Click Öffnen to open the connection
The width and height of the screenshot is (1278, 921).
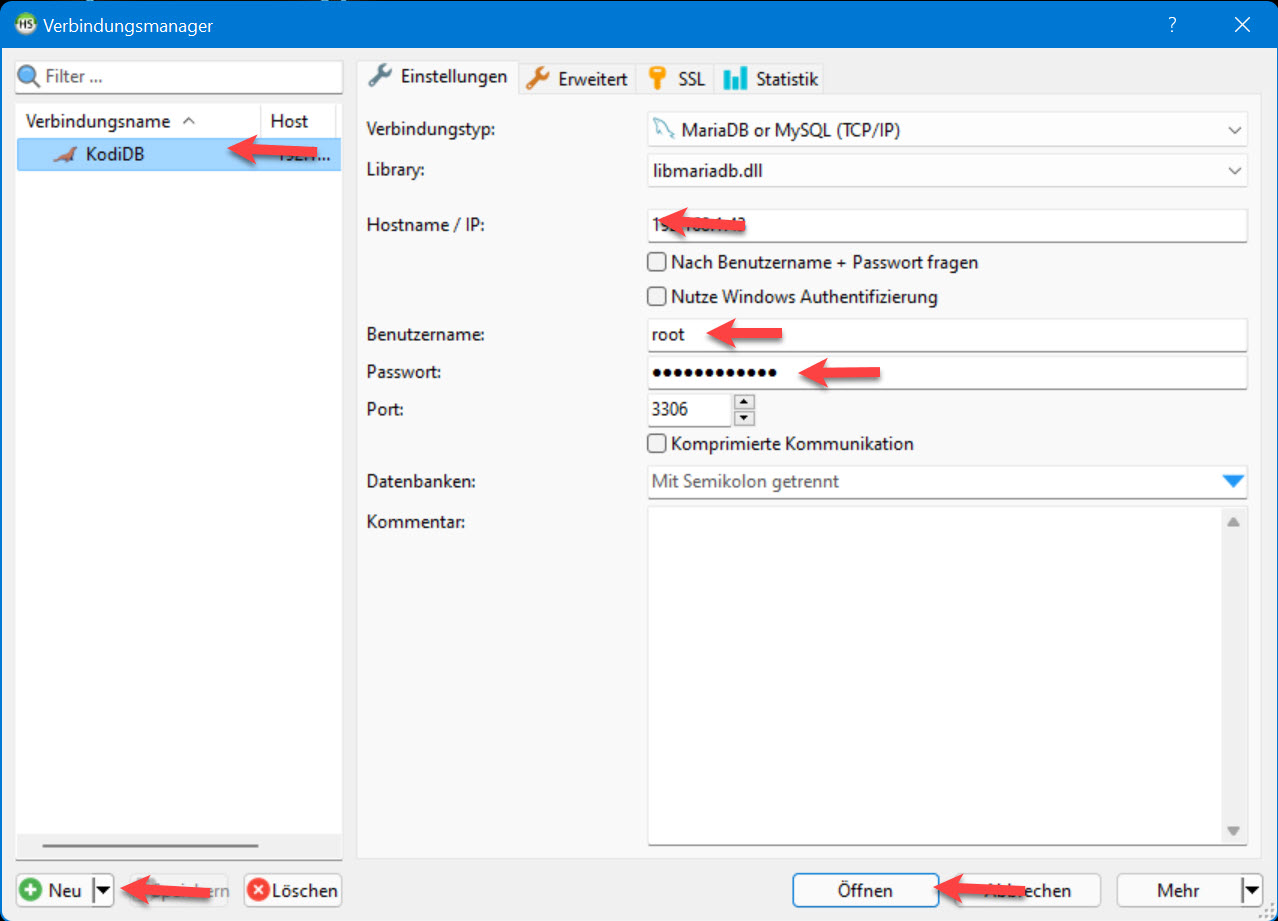pyautogui.click(x=865, y=890)
